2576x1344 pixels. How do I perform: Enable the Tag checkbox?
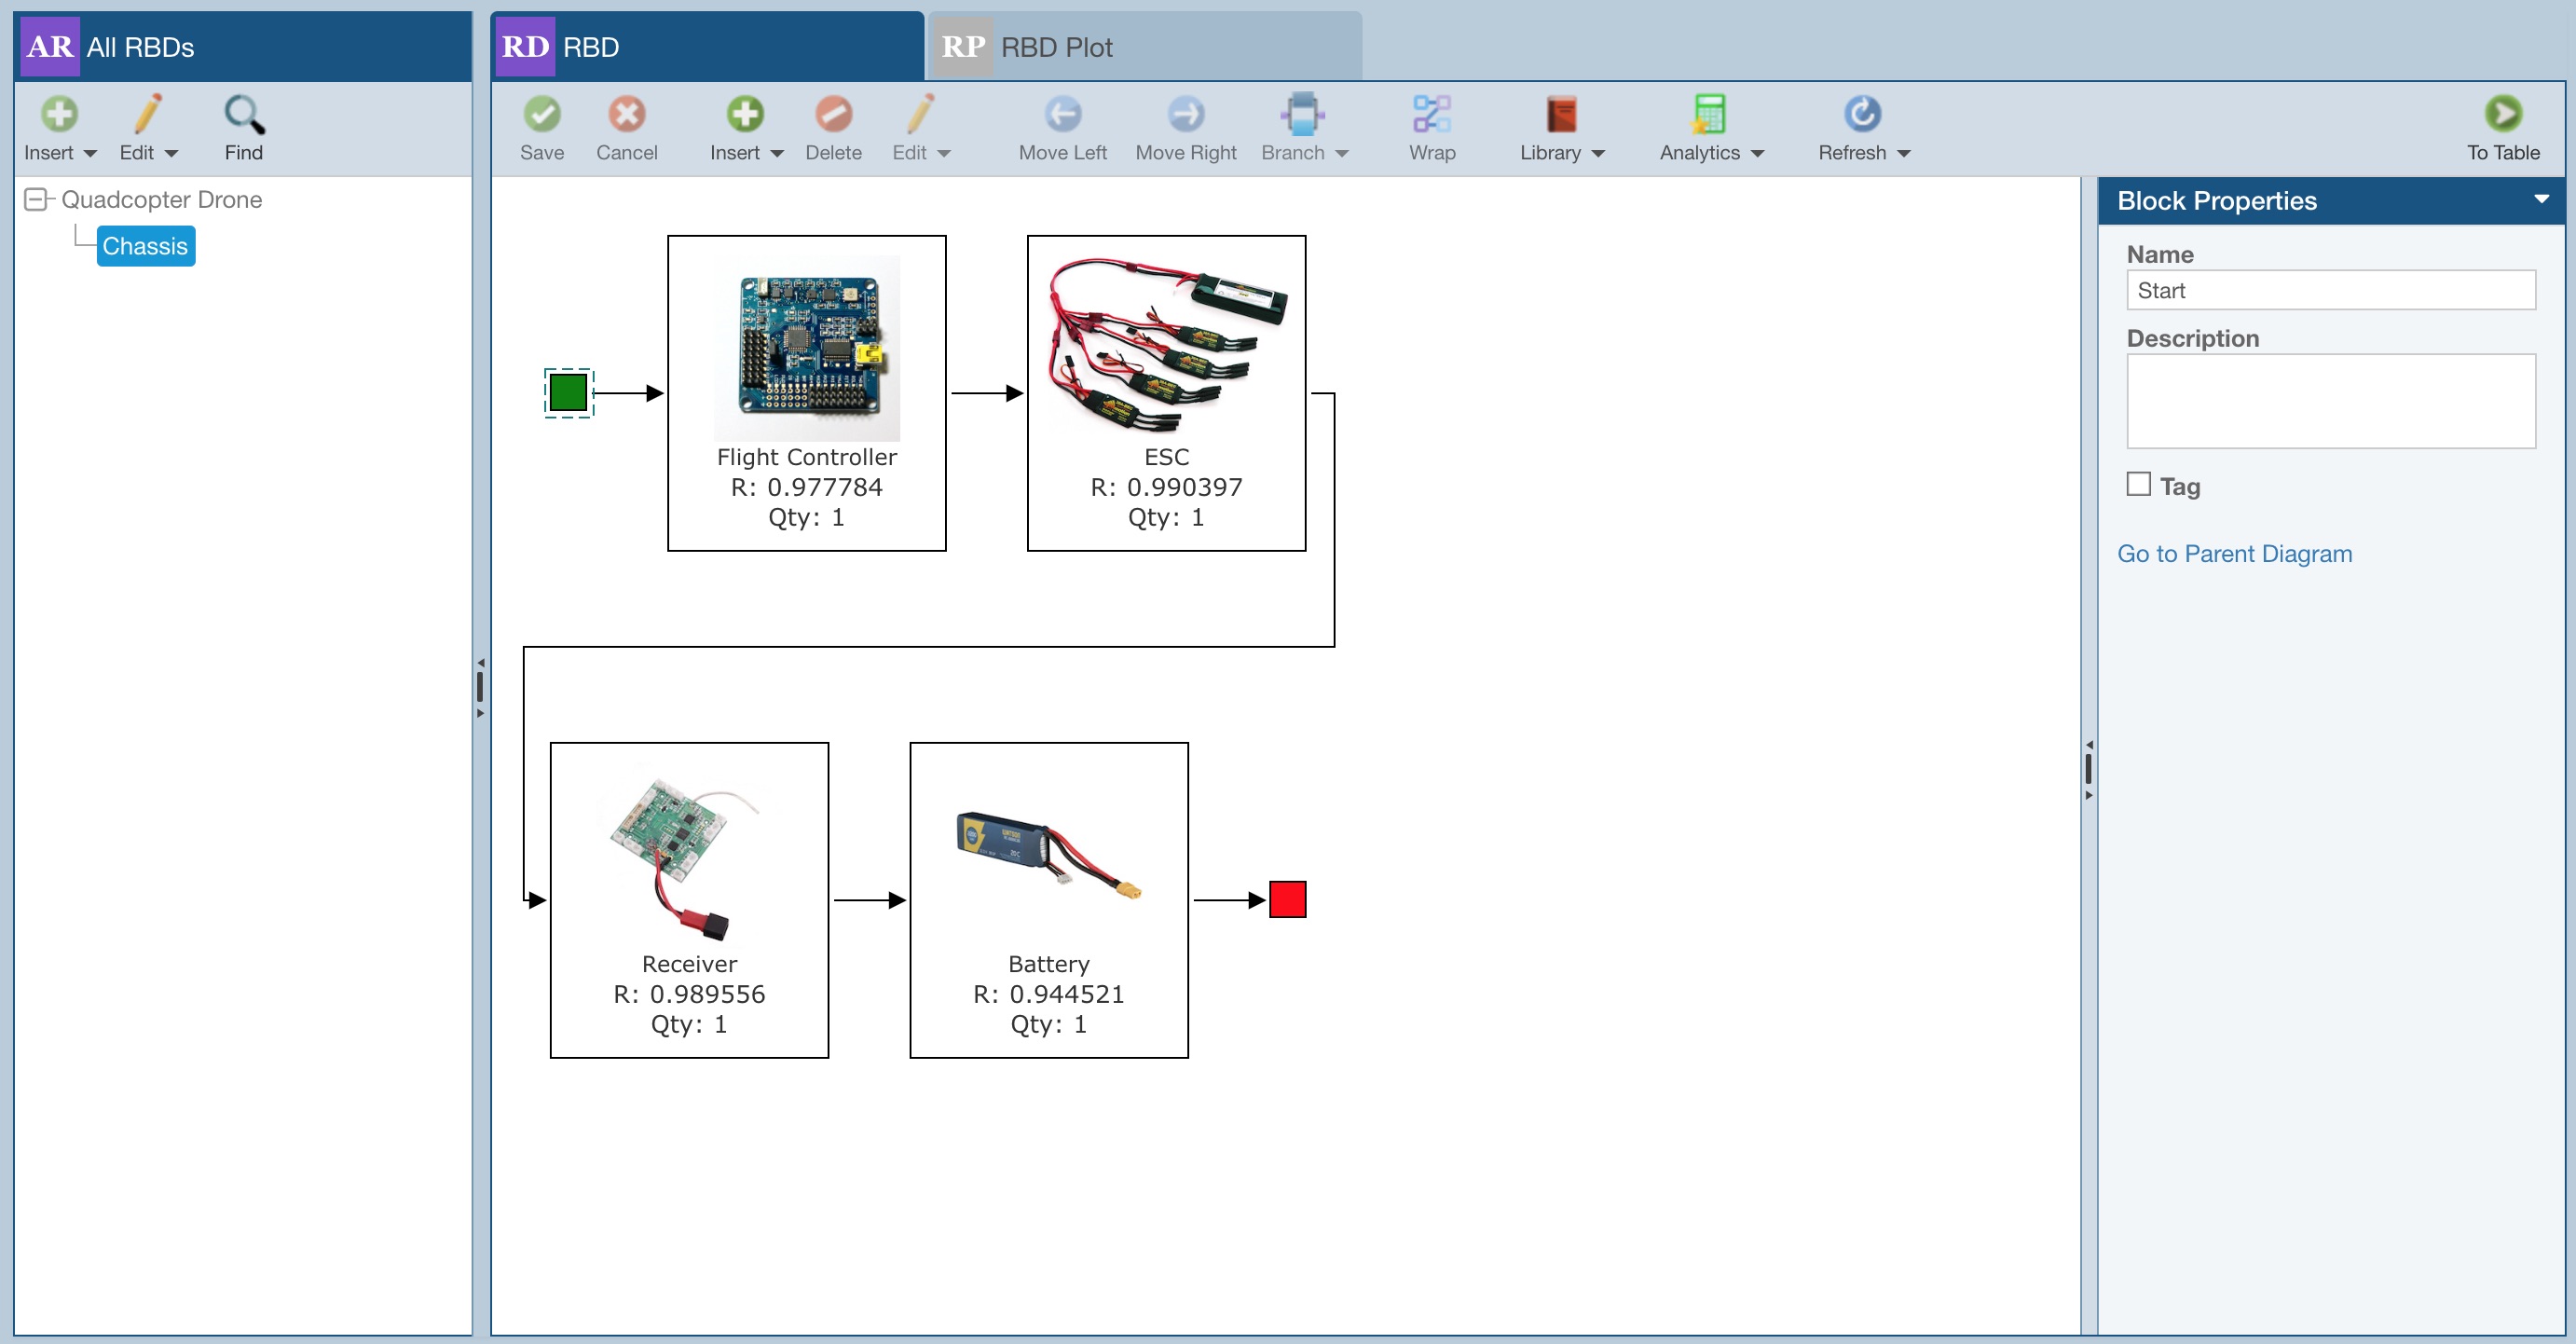(x=2138, y=484)
